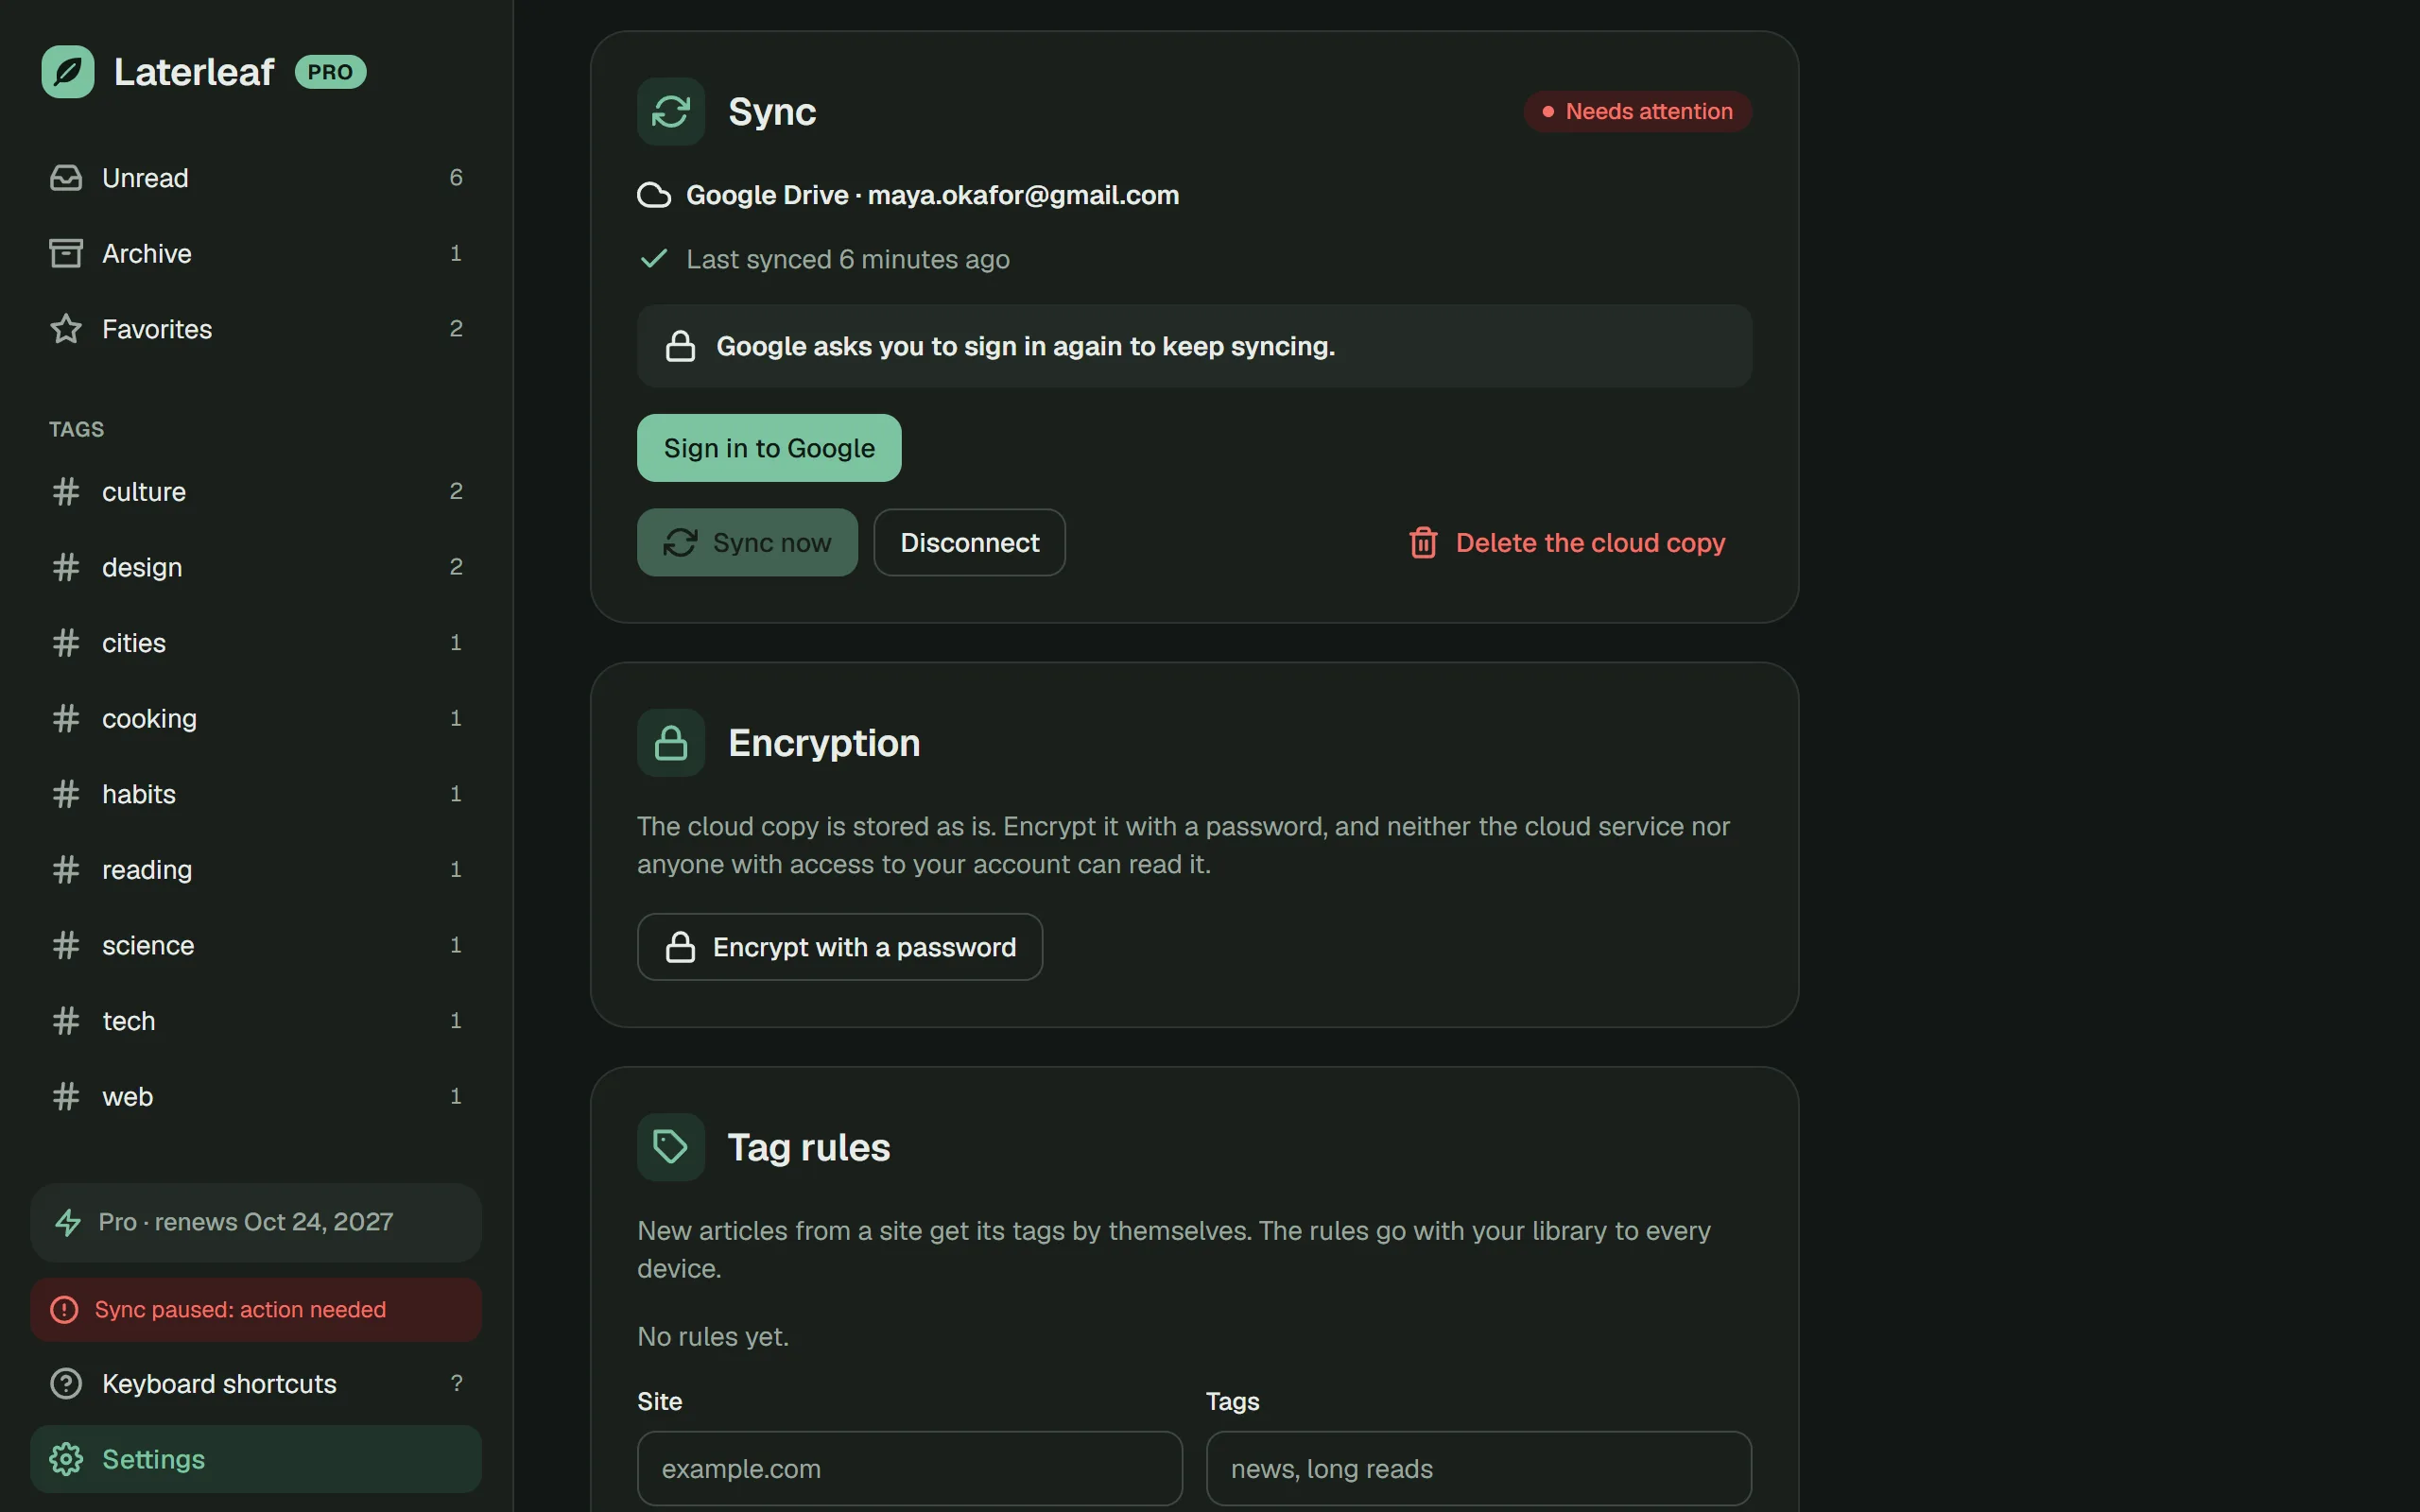
Task: Open Keyboard shortcuts help
Action: (256, 1384)
